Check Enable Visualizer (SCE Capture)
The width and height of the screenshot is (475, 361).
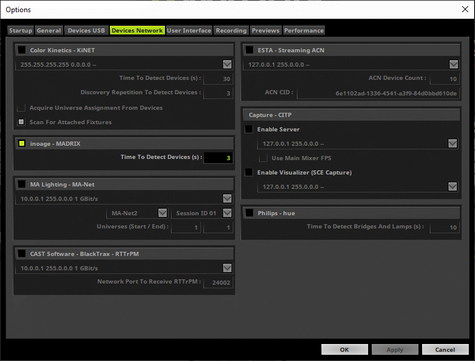pyautogui.click(x=249, y=172)
